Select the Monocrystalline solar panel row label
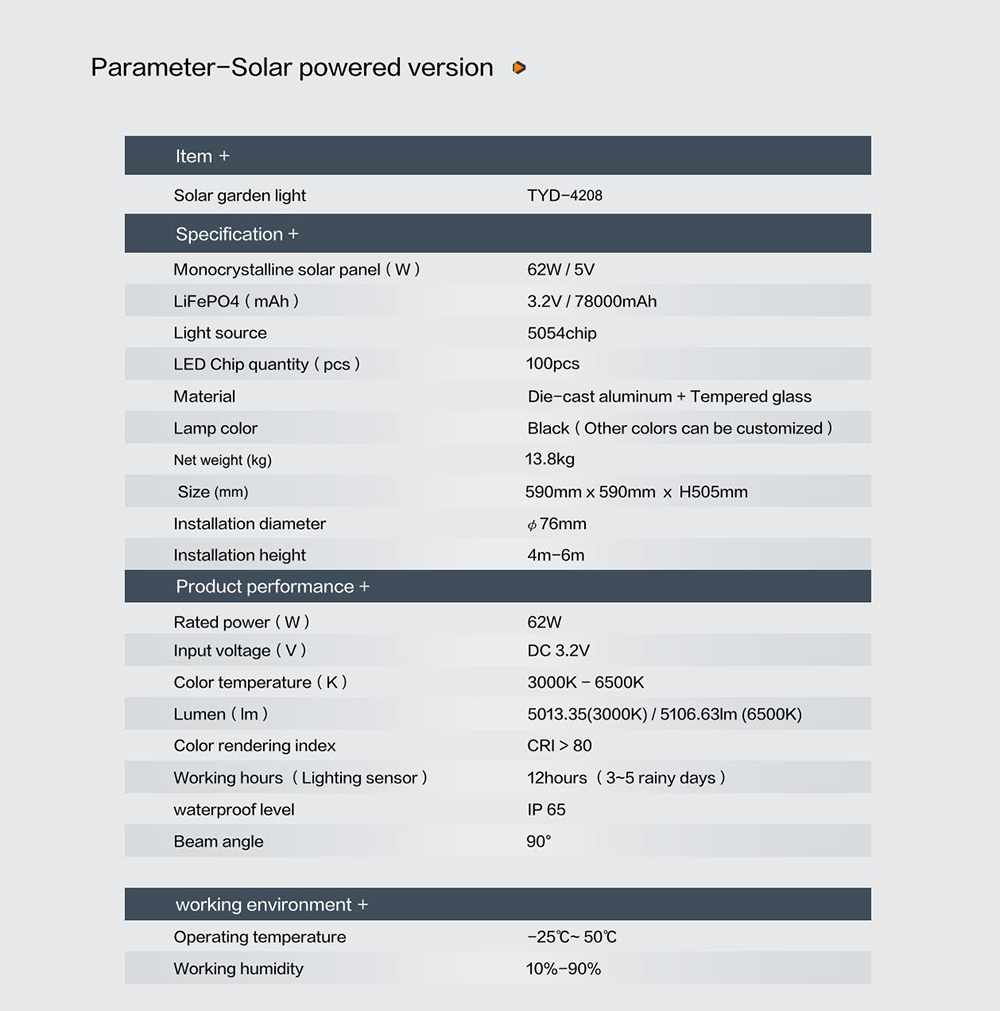The image size is (1000, 1011). [x=296, y=270]
